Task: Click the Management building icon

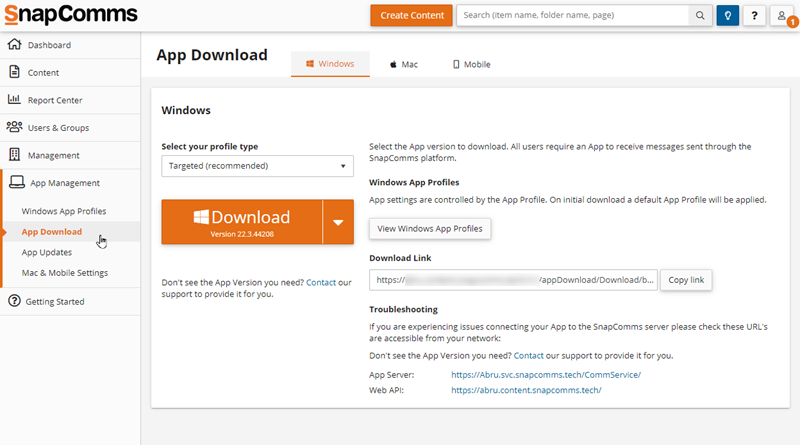Action: pos(14,154)
